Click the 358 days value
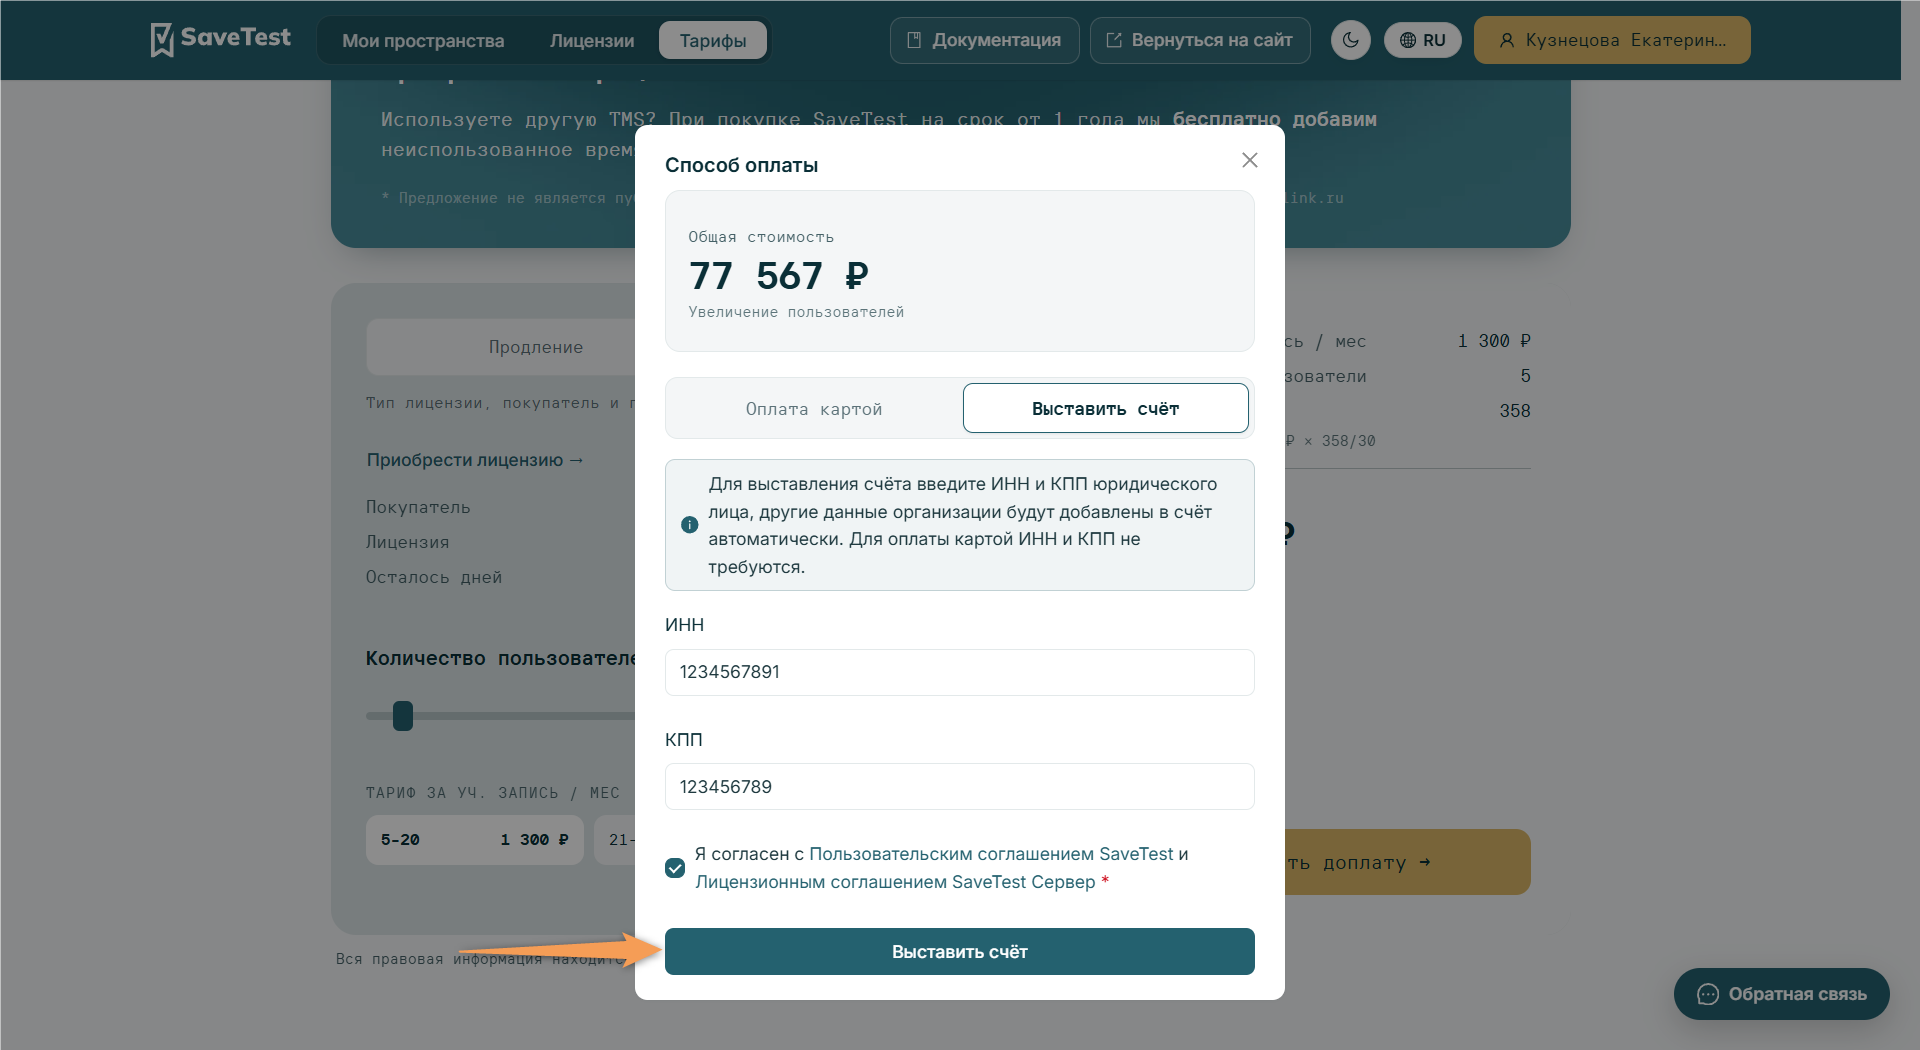Viewport: 1920px width, 1050px height. tap(1515, 411)
